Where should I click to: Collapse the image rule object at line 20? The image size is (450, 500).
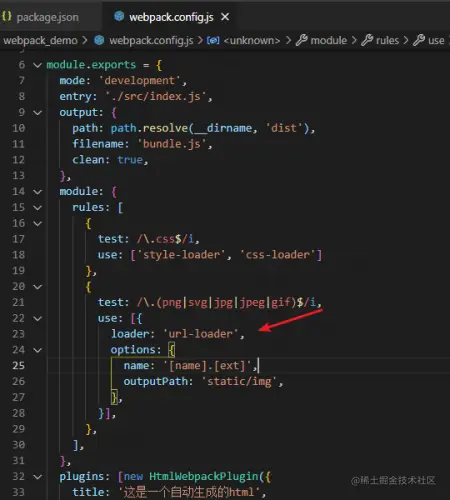point(38,287)
